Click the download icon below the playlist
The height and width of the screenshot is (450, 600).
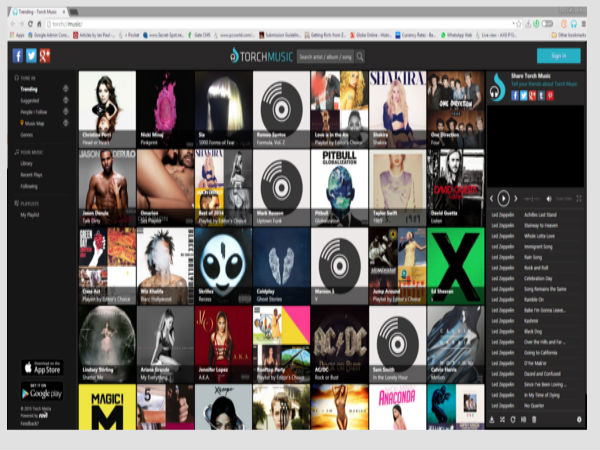492,420
